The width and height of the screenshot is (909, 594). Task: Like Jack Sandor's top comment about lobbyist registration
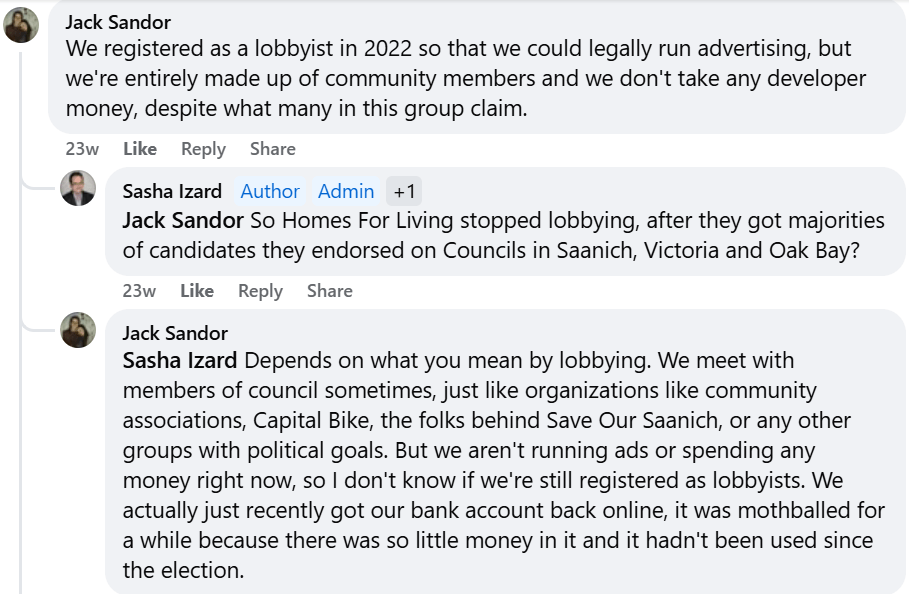click(140, 149)
